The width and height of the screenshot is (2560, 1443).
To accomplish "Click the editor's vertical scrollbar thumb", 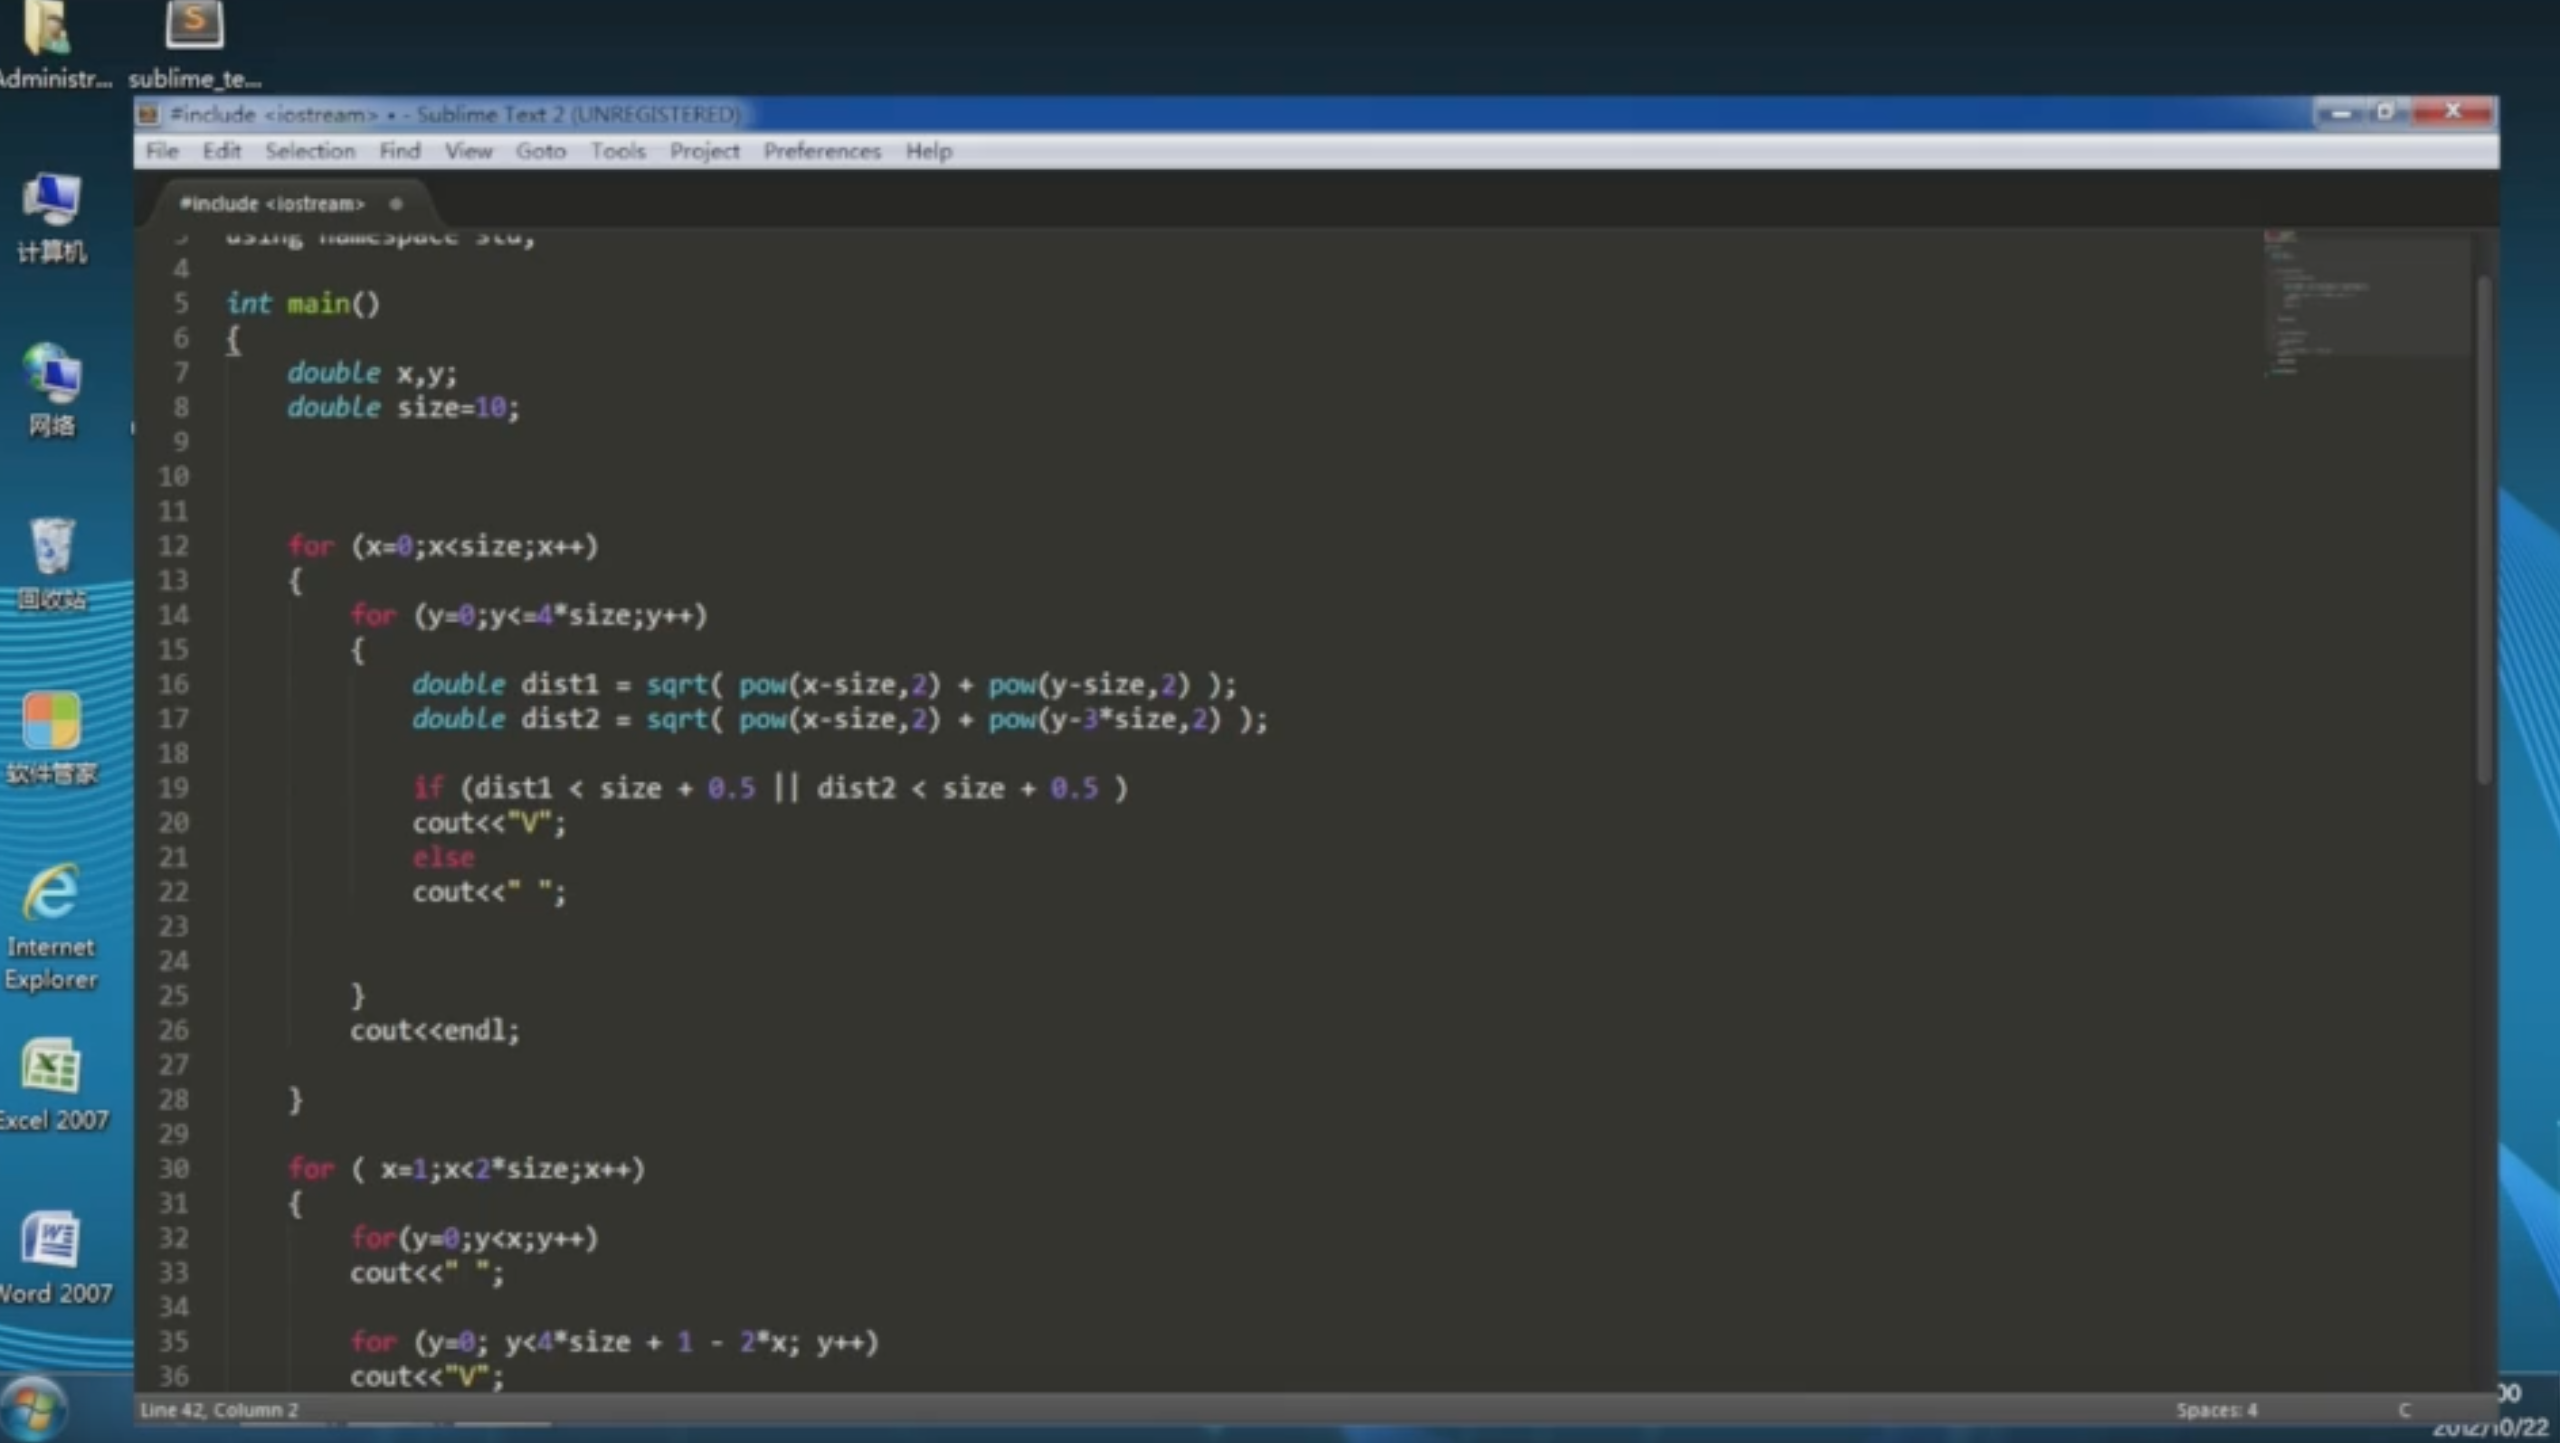I will (x=2484, y=530).
